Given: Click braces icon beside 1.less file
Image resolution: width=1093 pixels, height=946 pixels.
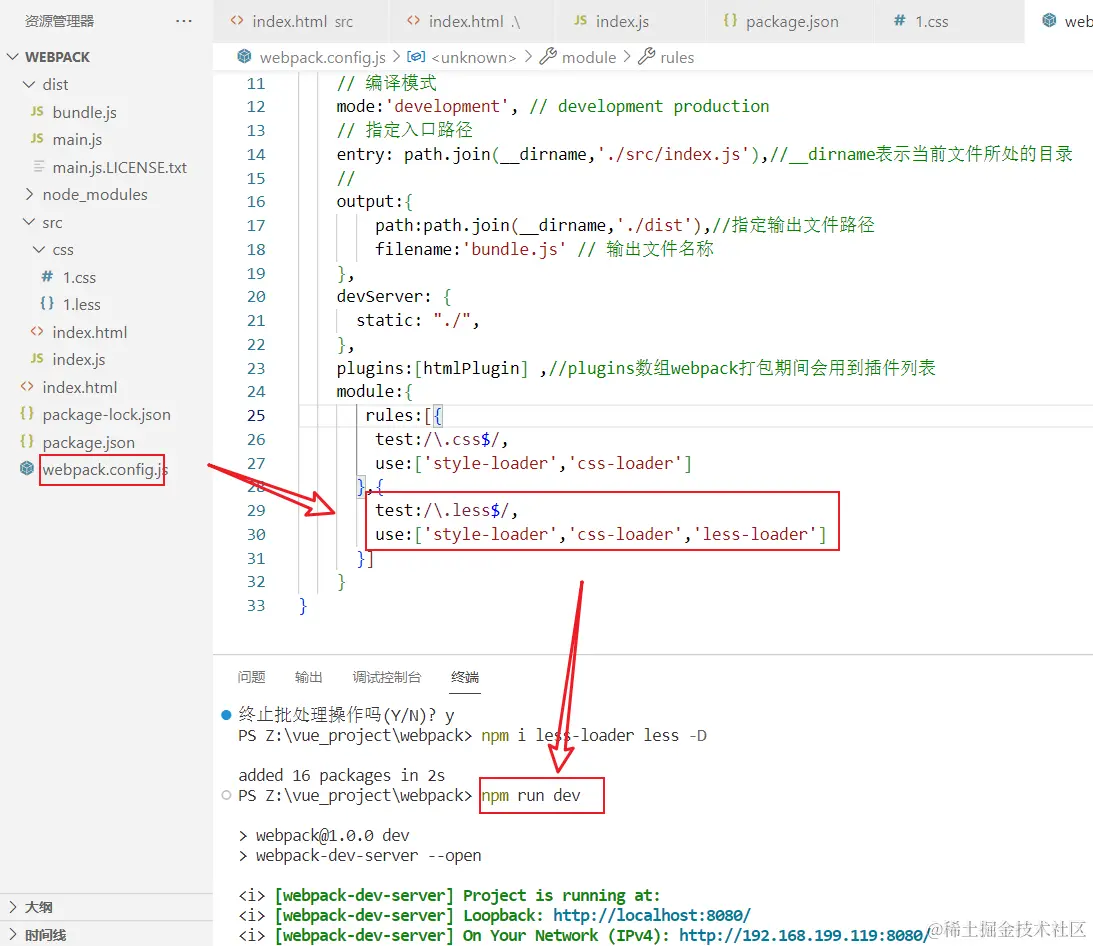Looking at the screenshot, I should click(x=47, y=304).
